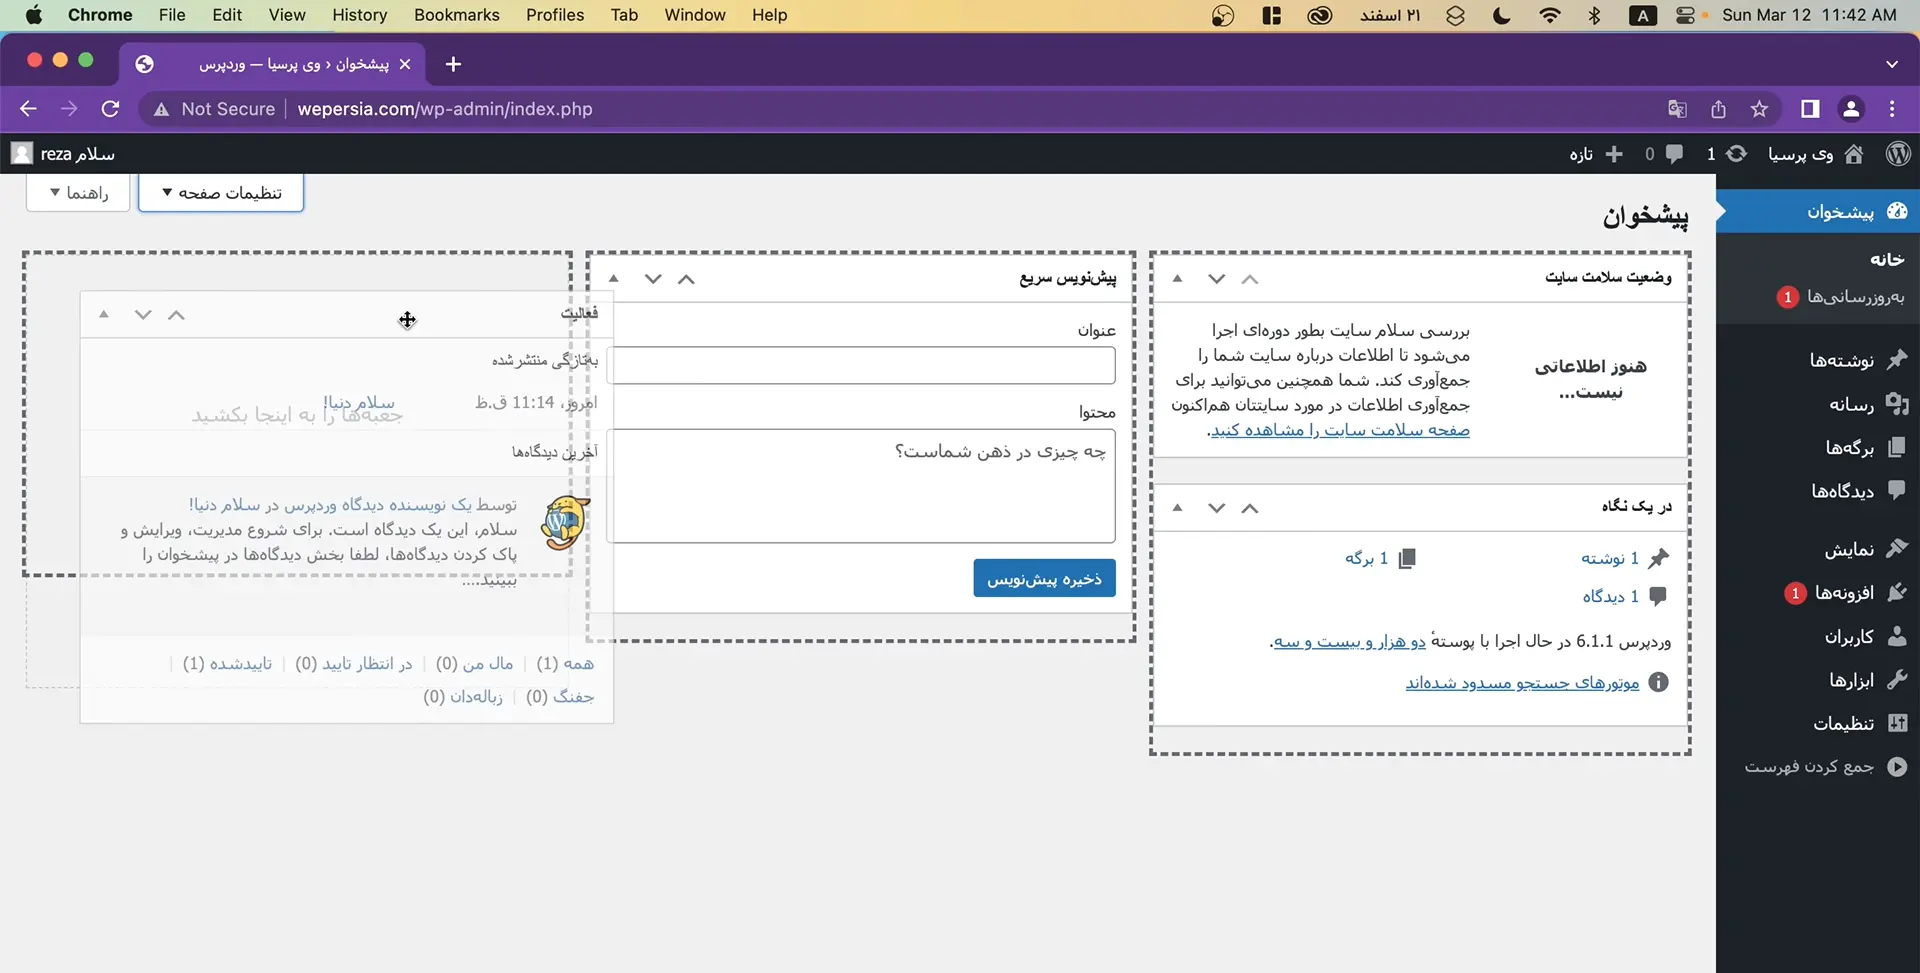Expand تنظیمات صفحه screen options

coord(221,192)
